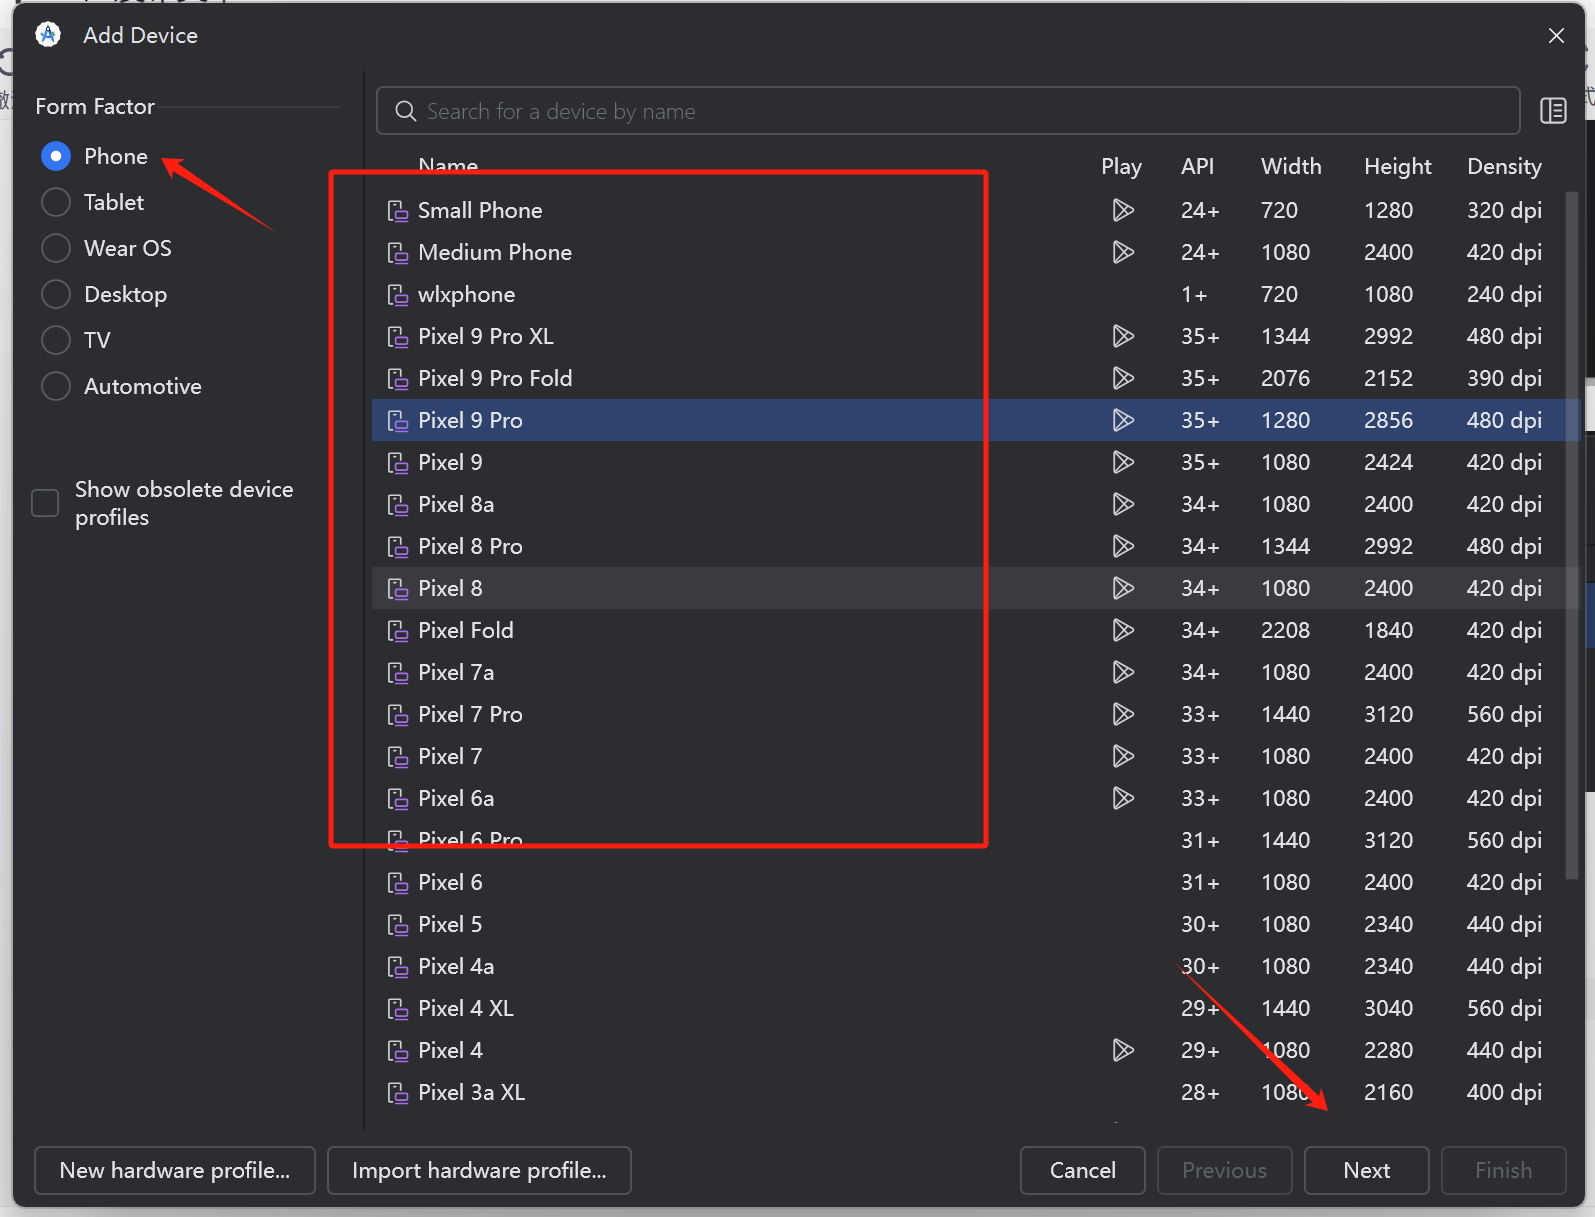Click Play Store icon in Pixel 7 row
This screenshot has height=1217, width=1595.
coord(1123,756)
